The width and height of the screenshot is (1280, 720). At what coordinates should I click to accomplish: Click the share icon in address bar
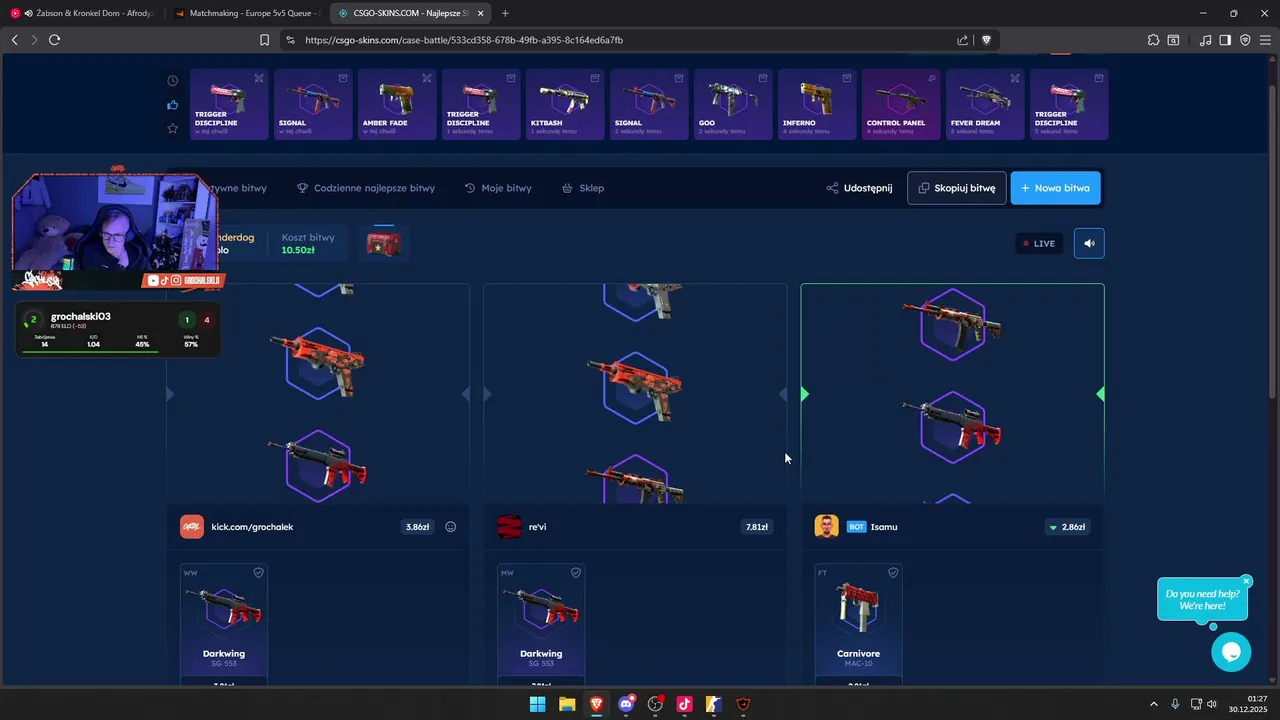pyautogui.click(x=962, y=40)
